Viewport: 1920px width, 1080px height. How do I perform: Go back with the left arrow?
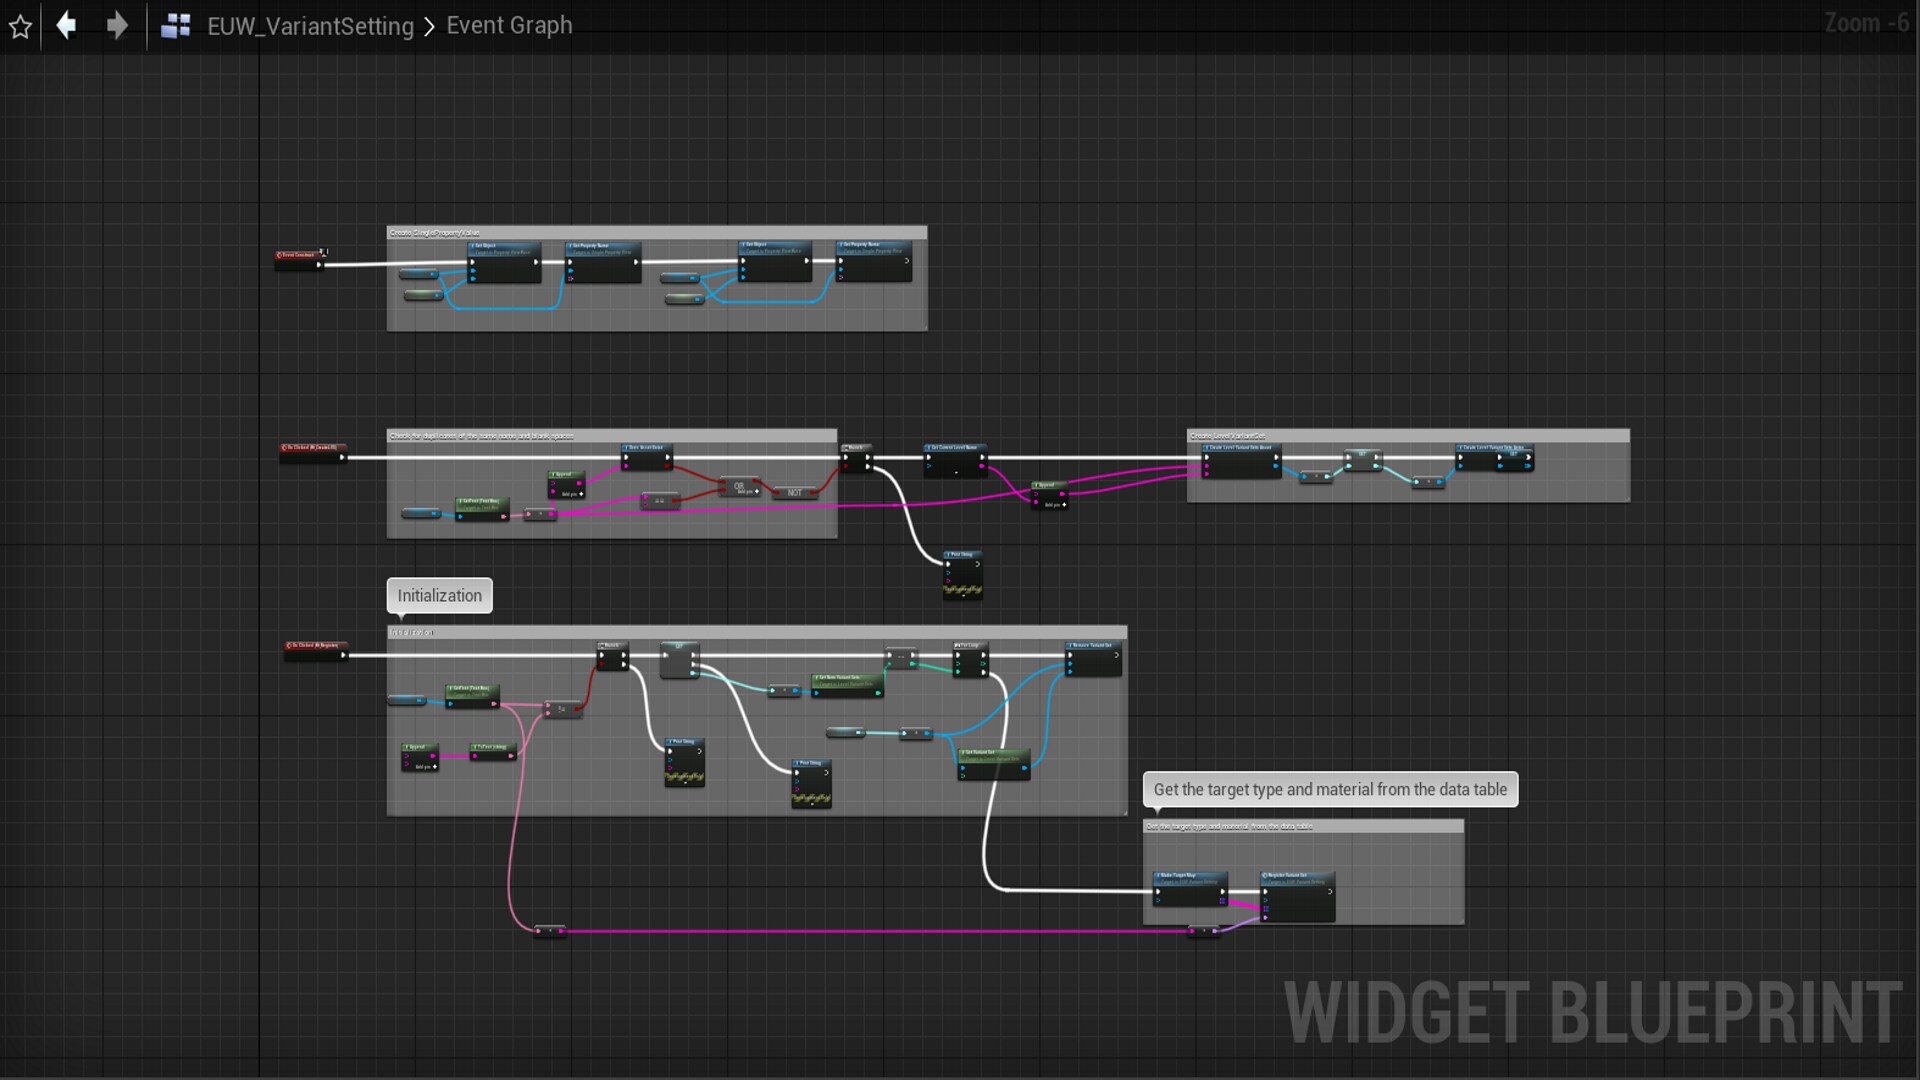click(66, 25)
